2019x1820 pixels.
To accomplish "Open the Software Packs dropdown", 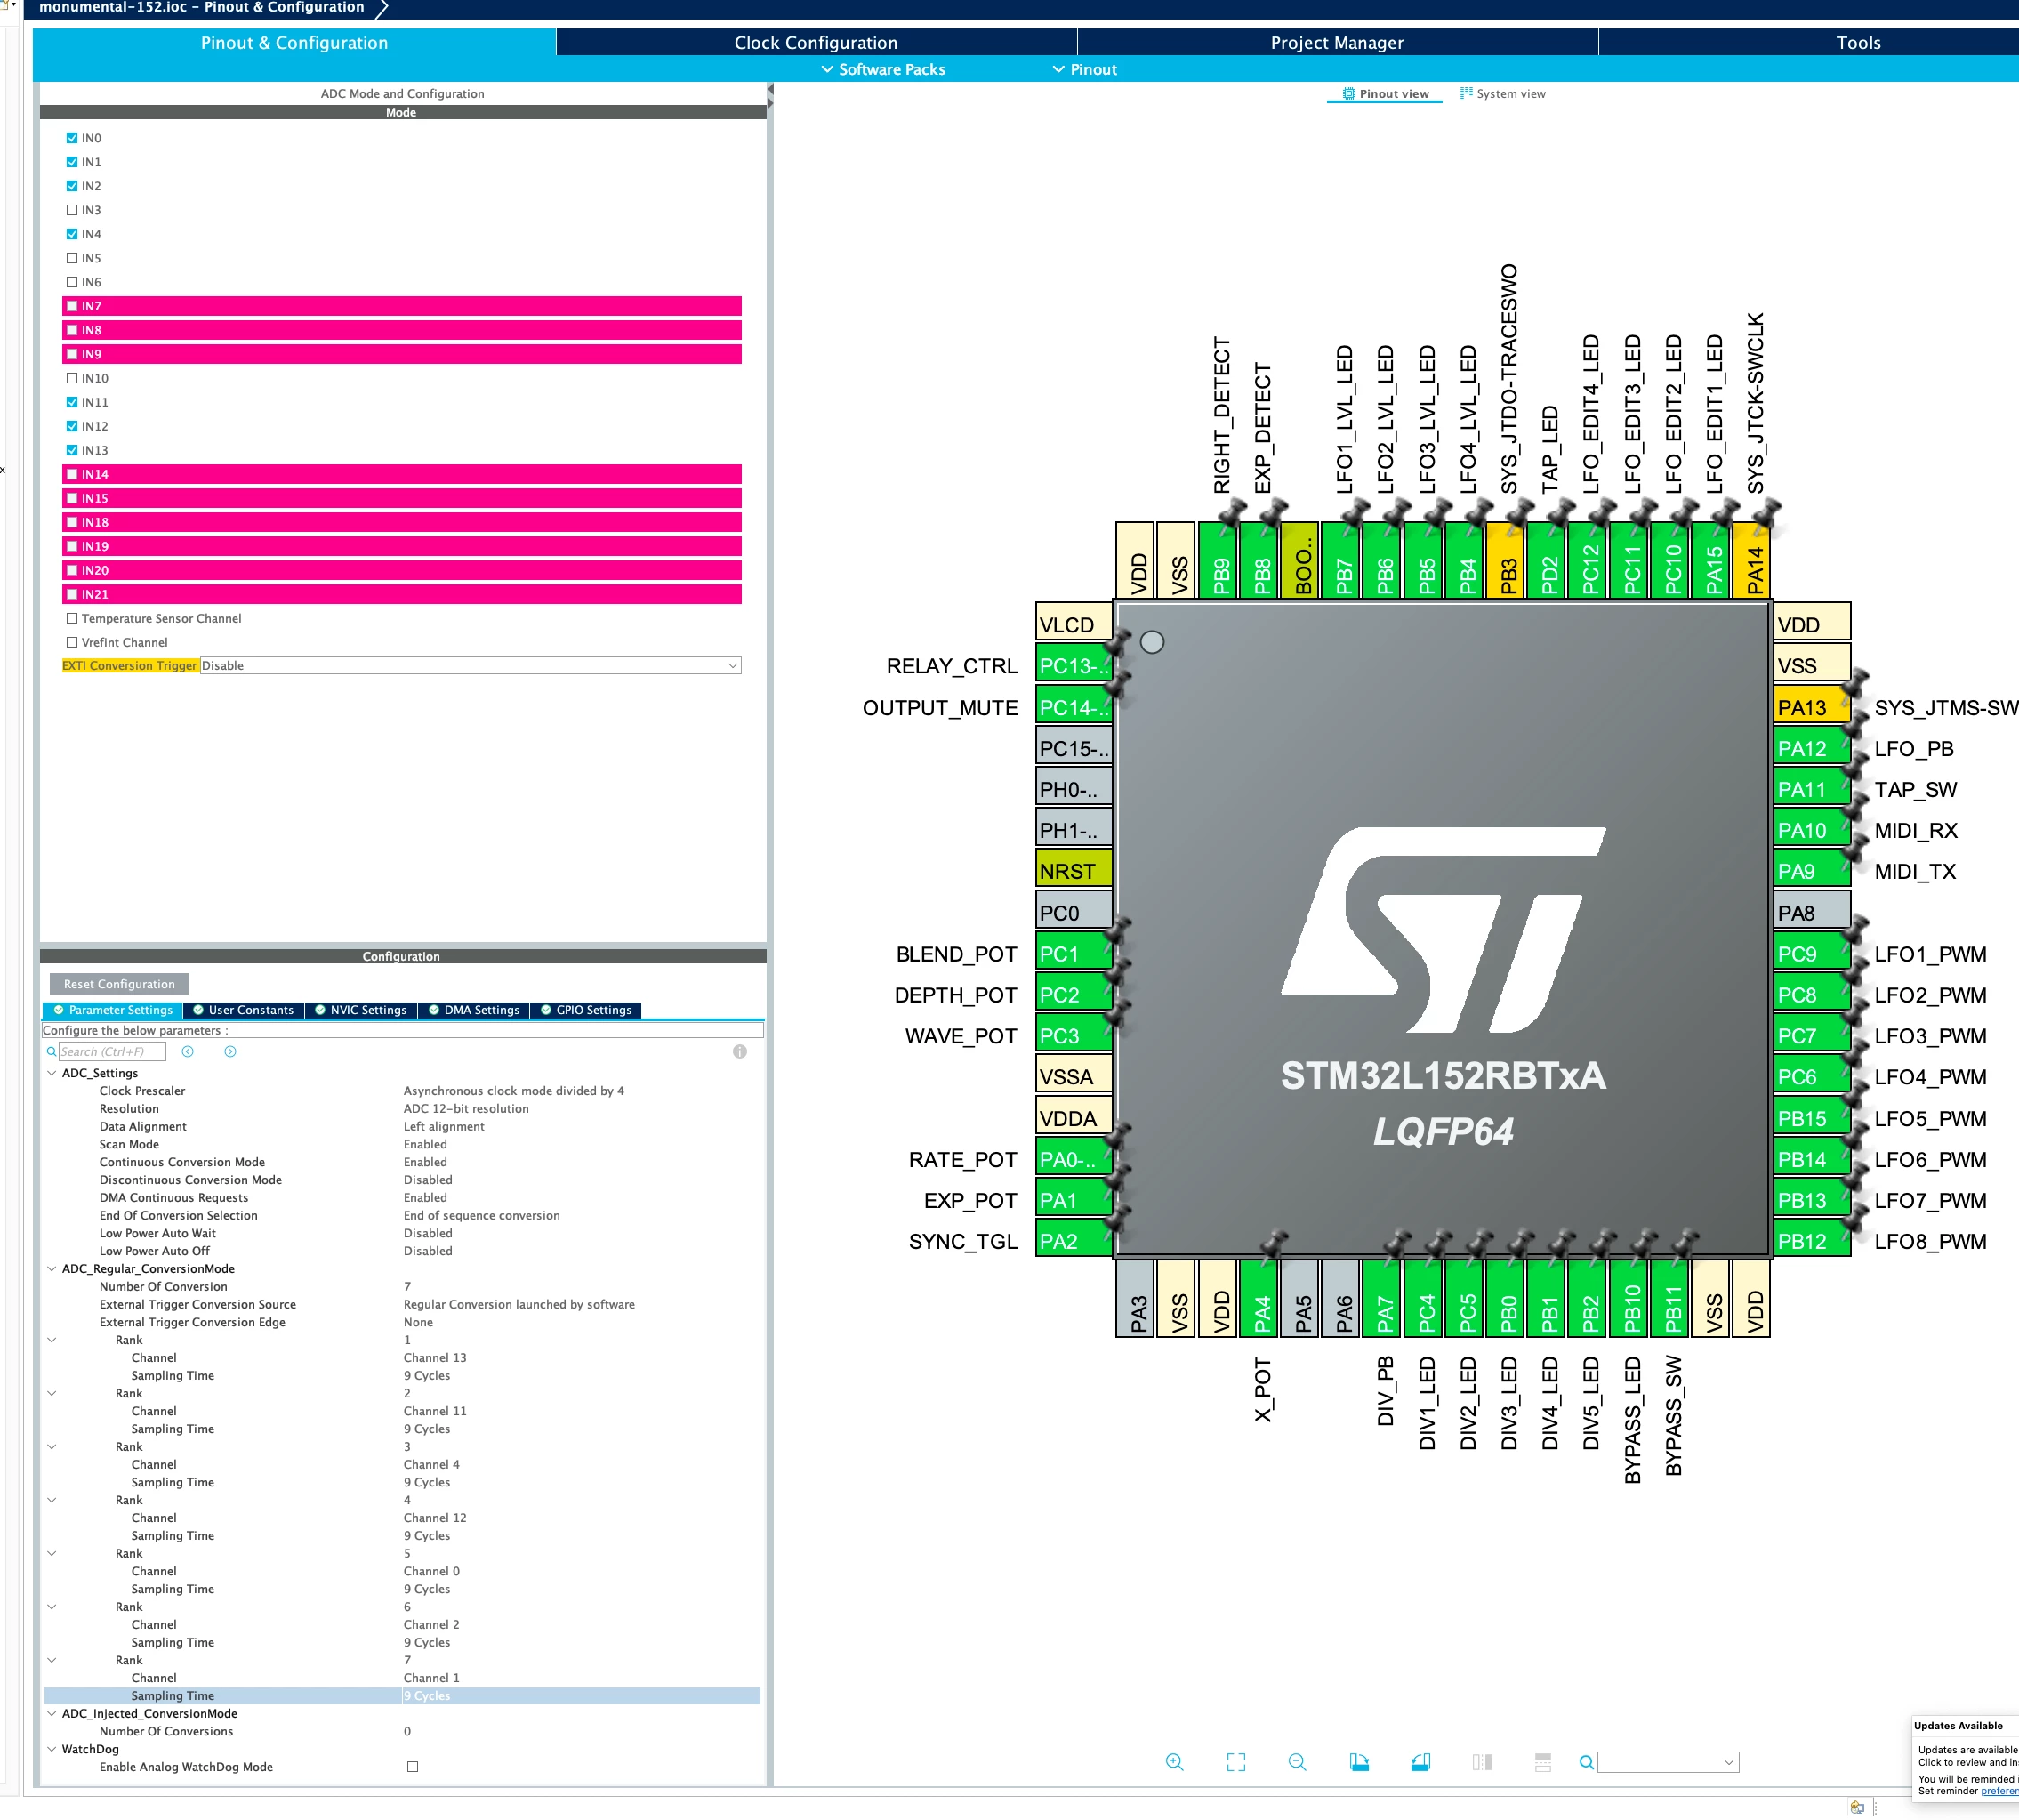I will 883,69.
